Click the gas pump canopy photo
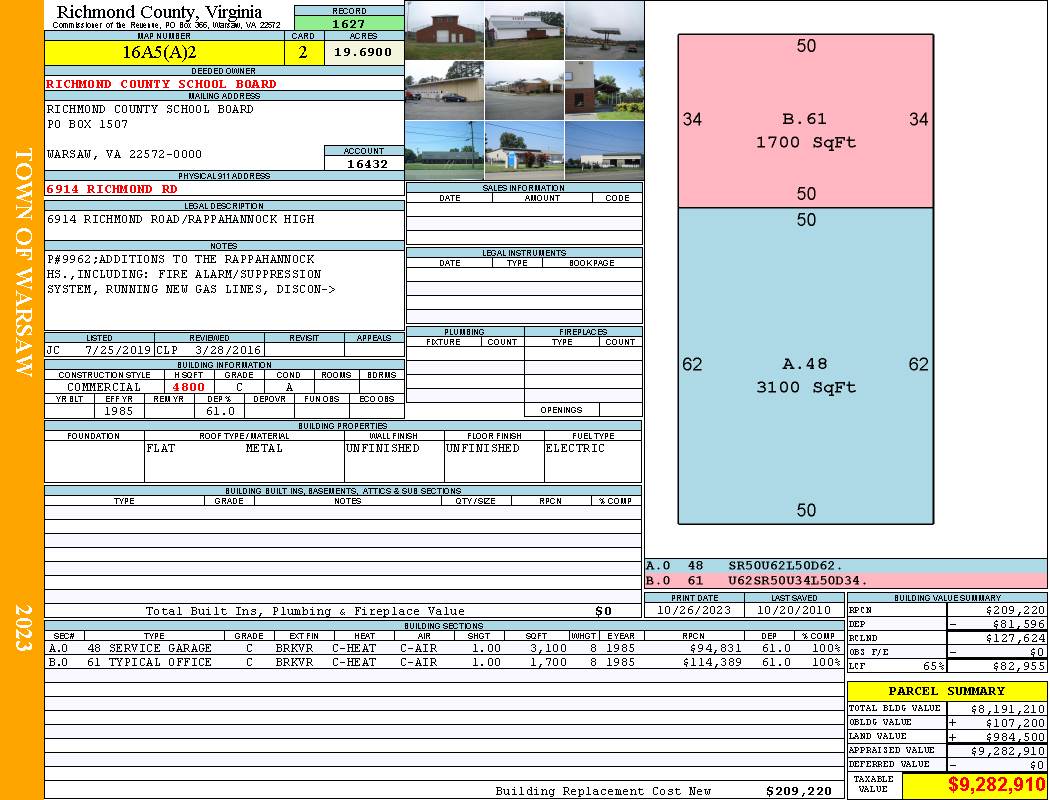 pos(604,30)
